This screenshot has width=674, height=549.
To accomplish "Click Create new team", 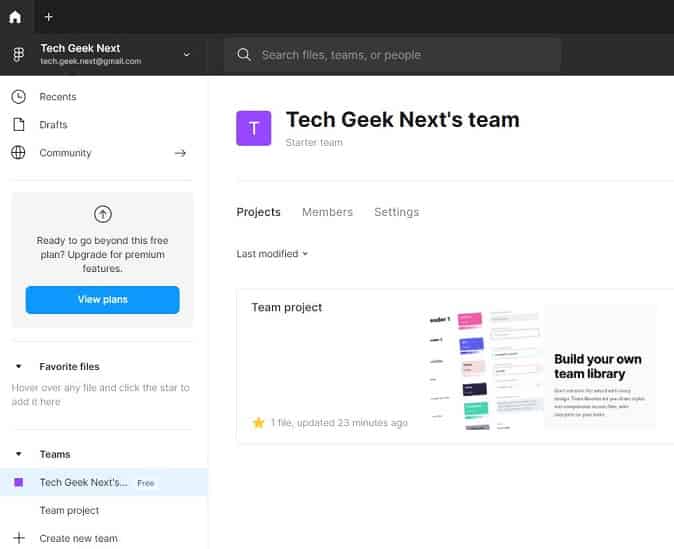I will click(x=79, y=538).
